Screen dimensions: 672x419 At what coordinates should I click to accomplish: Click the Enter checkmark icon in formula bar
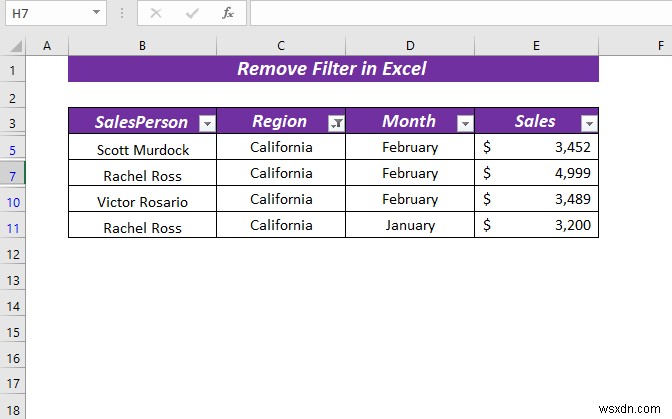(192, 13)
